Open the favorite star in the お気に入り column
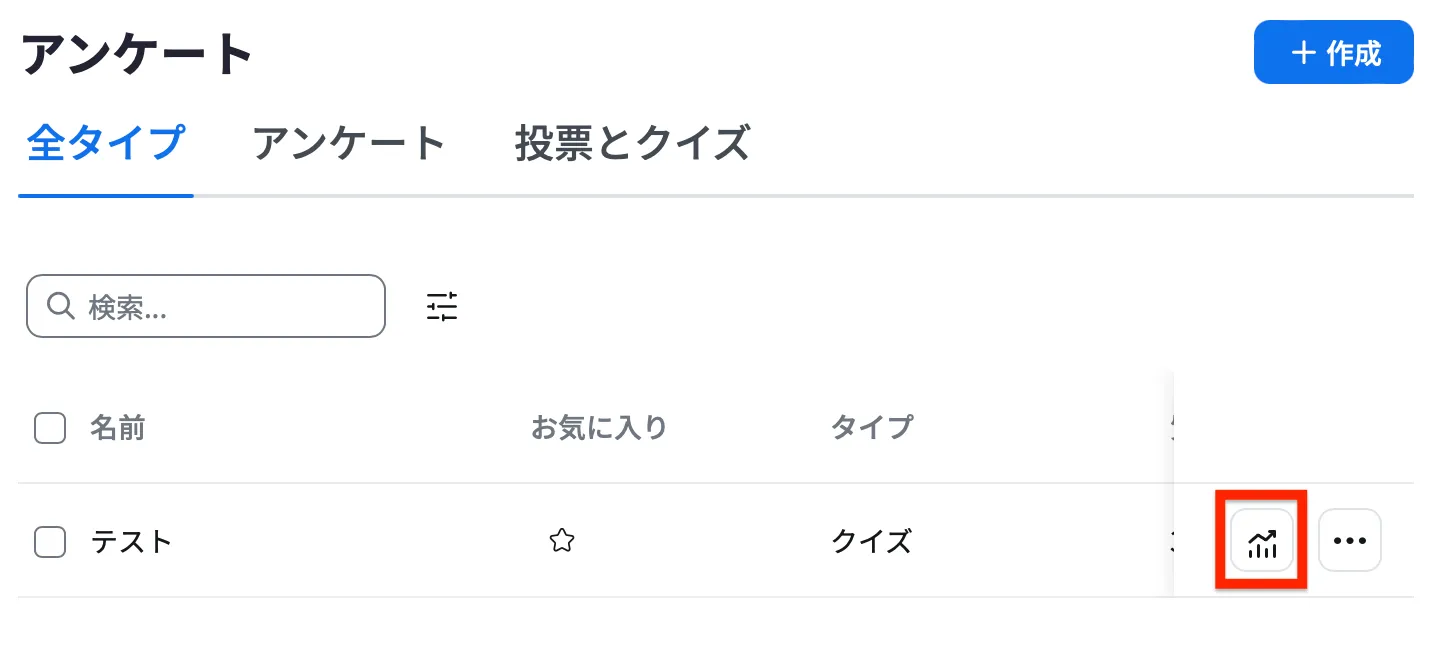This screenshot has height=654, width=1456. [562, 540]
